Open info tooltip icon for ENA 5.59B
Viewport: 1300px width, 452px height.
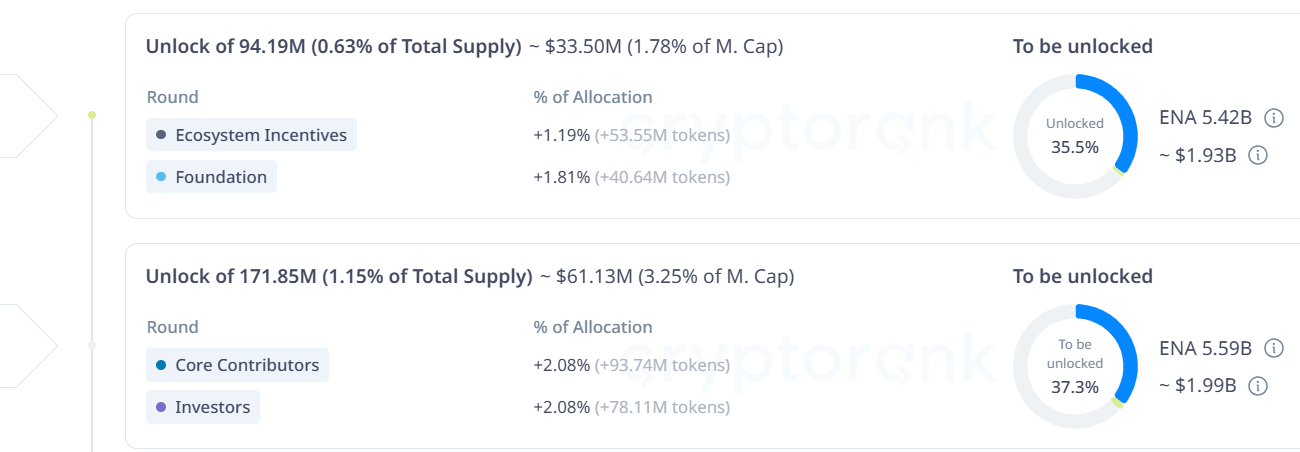pos(1274,348)
